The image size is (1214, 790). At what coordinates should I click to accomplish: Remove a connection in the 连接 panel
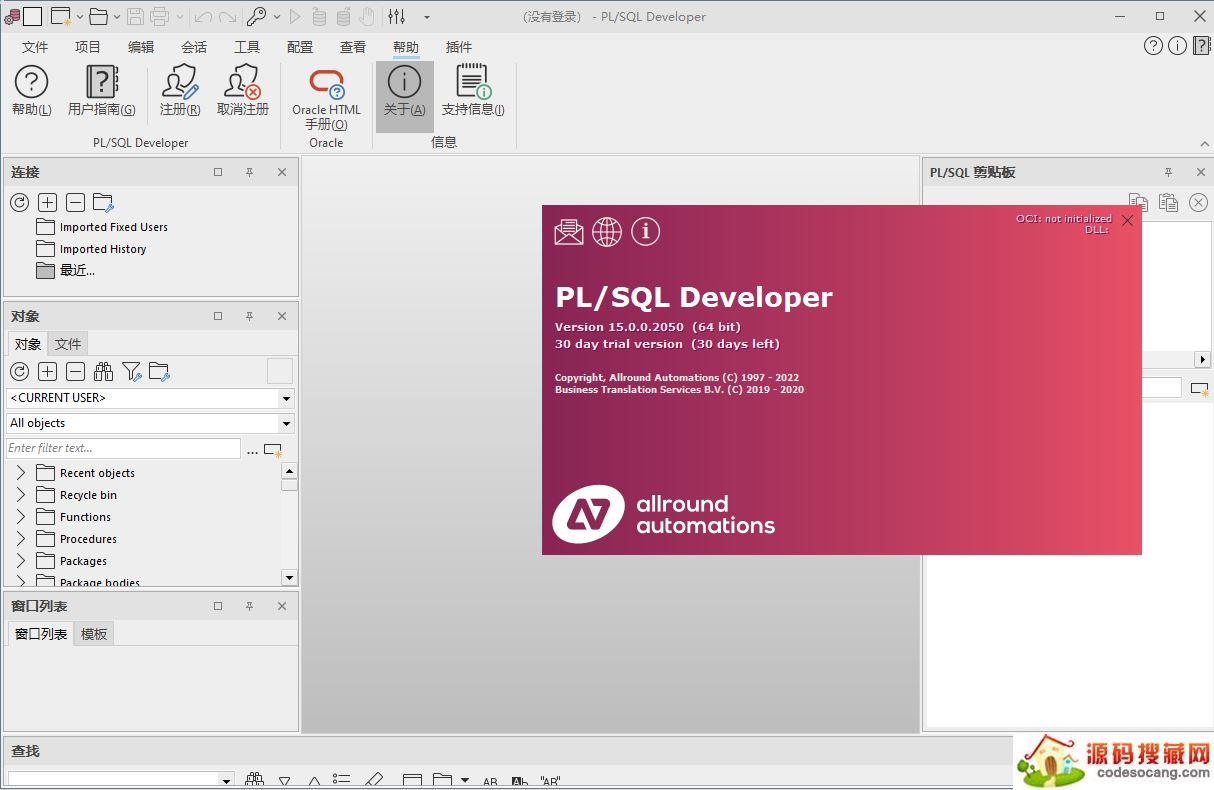click(x=75, y=203)
